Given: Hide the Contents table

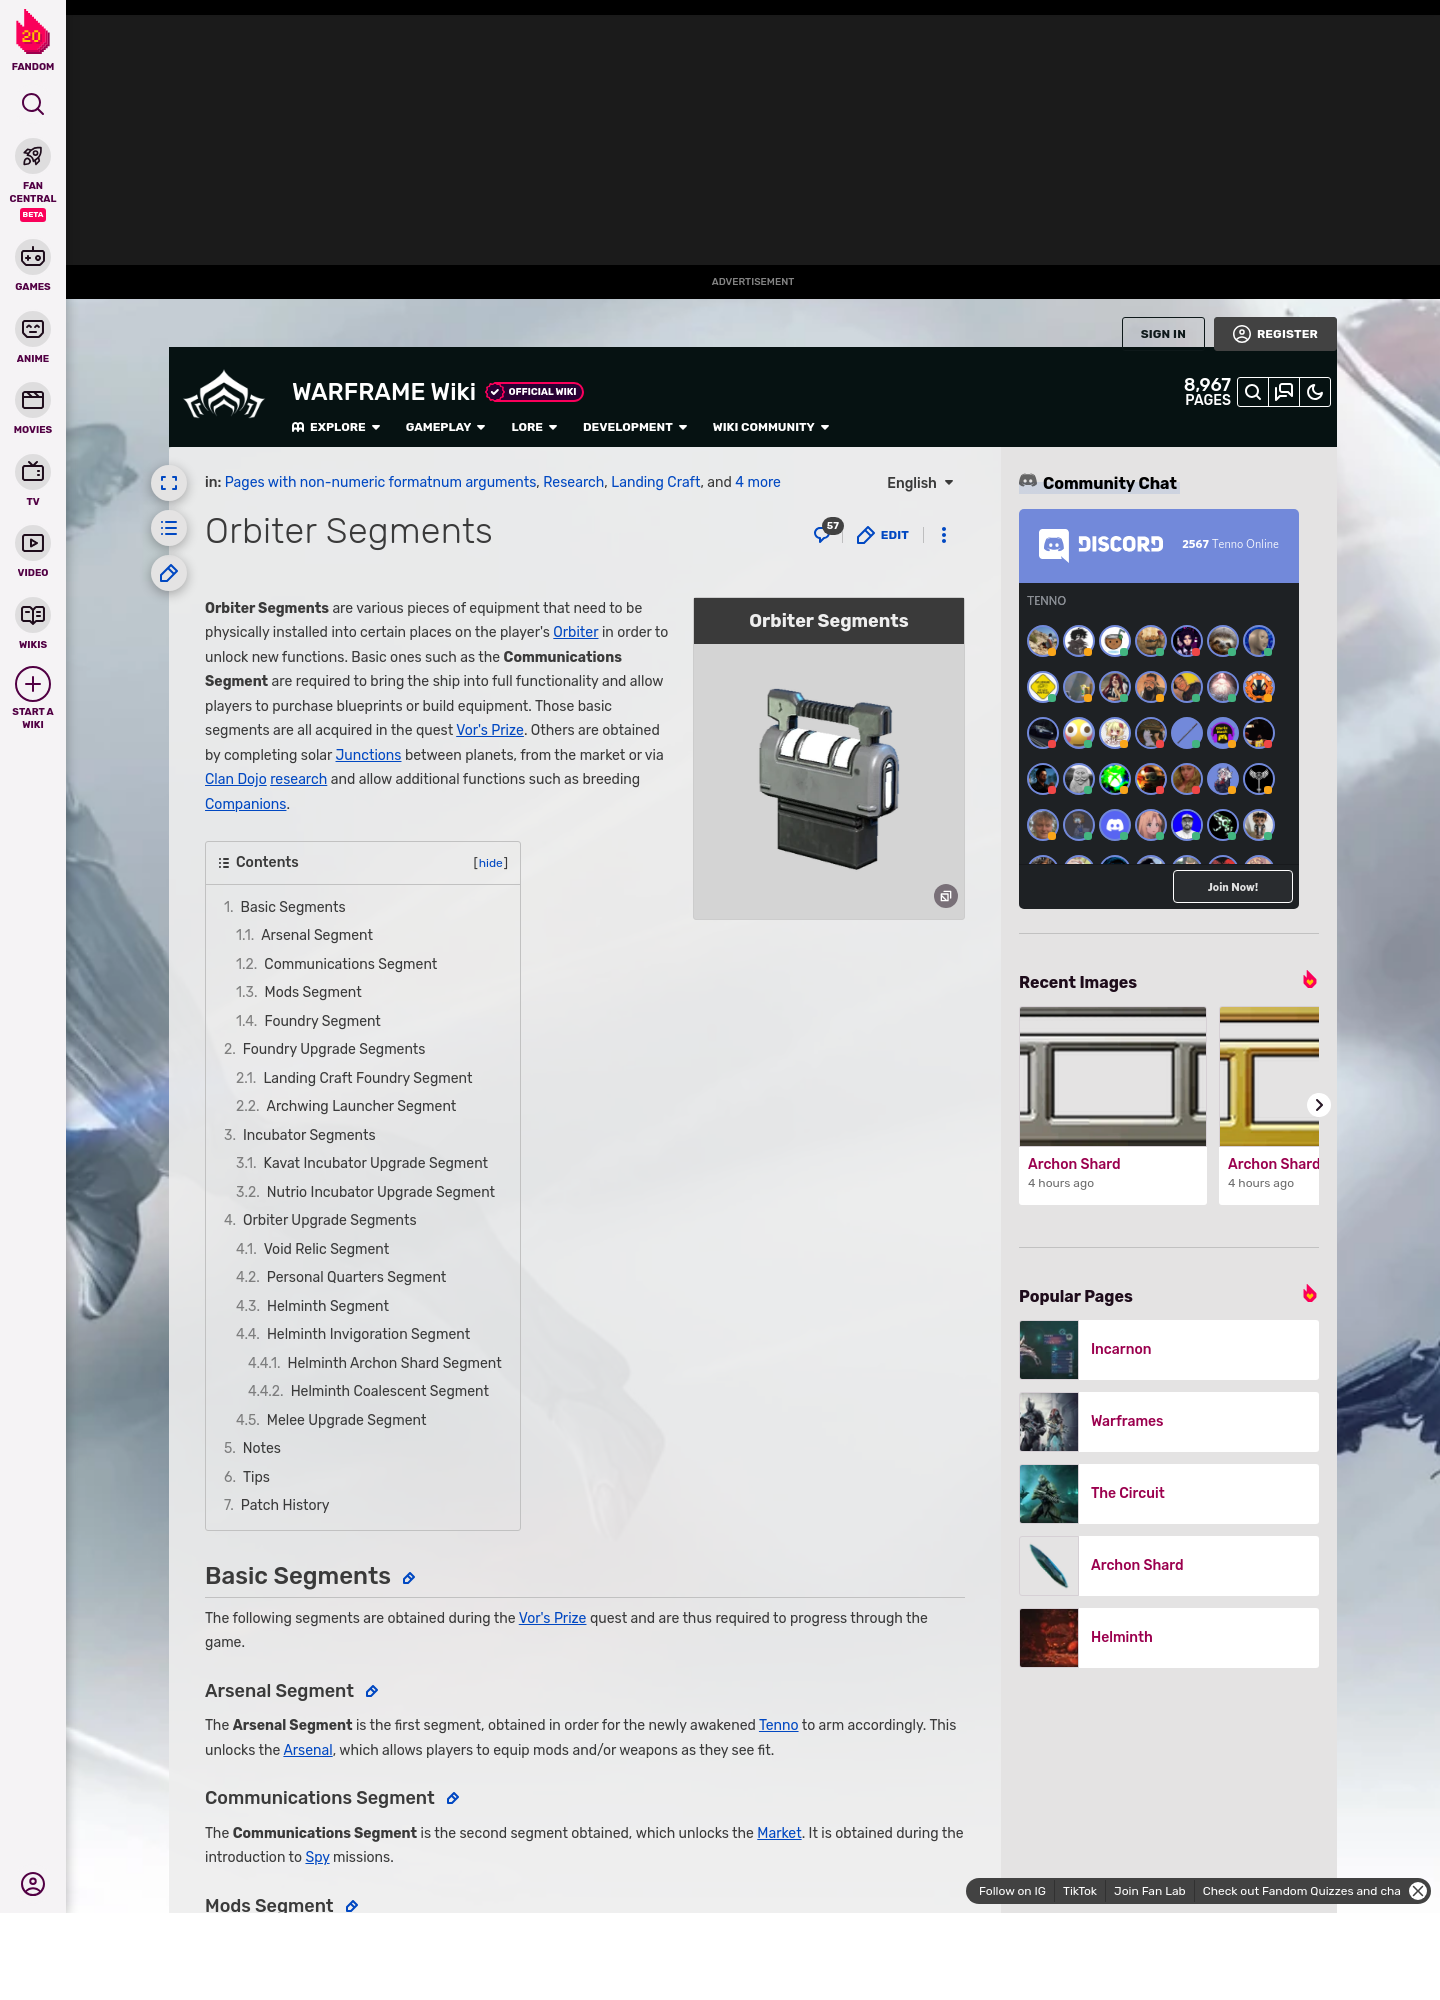Looking at the screenshot, I should click(491, 863).
